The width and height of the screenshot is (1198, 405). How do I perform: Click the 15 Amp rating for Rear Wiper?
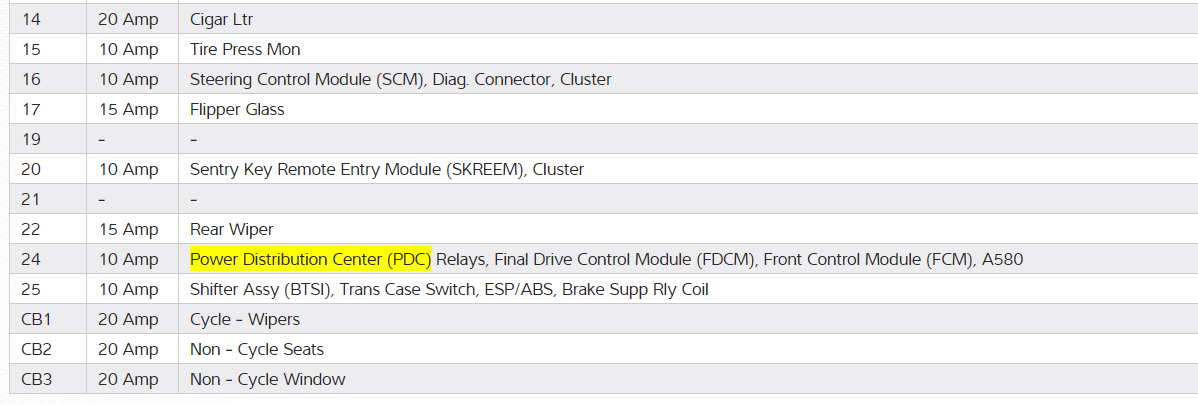click(128, 229)
